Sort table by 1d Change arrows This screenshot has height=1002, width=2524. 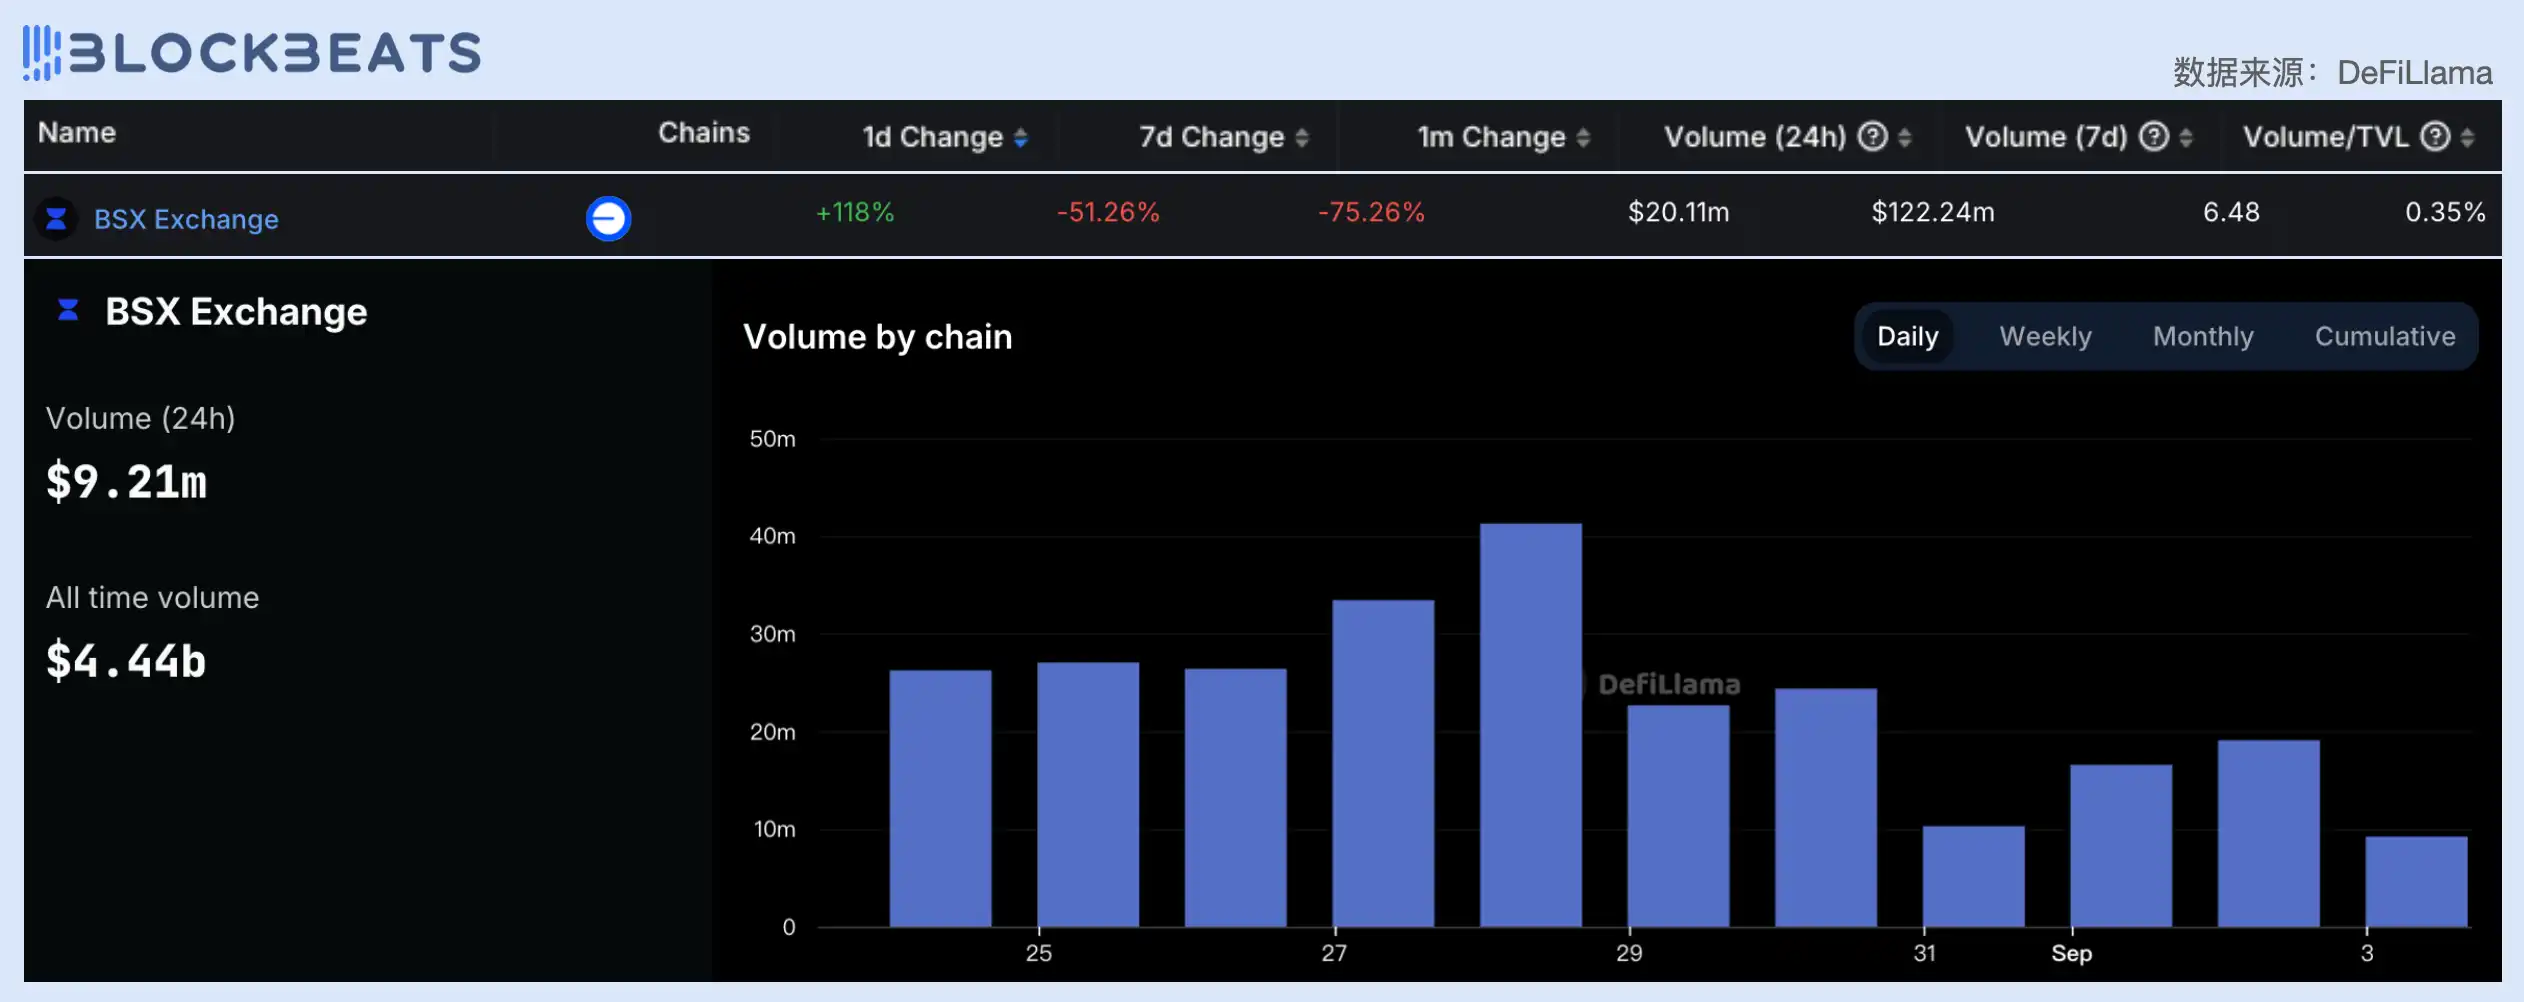tap(1021, 137)
